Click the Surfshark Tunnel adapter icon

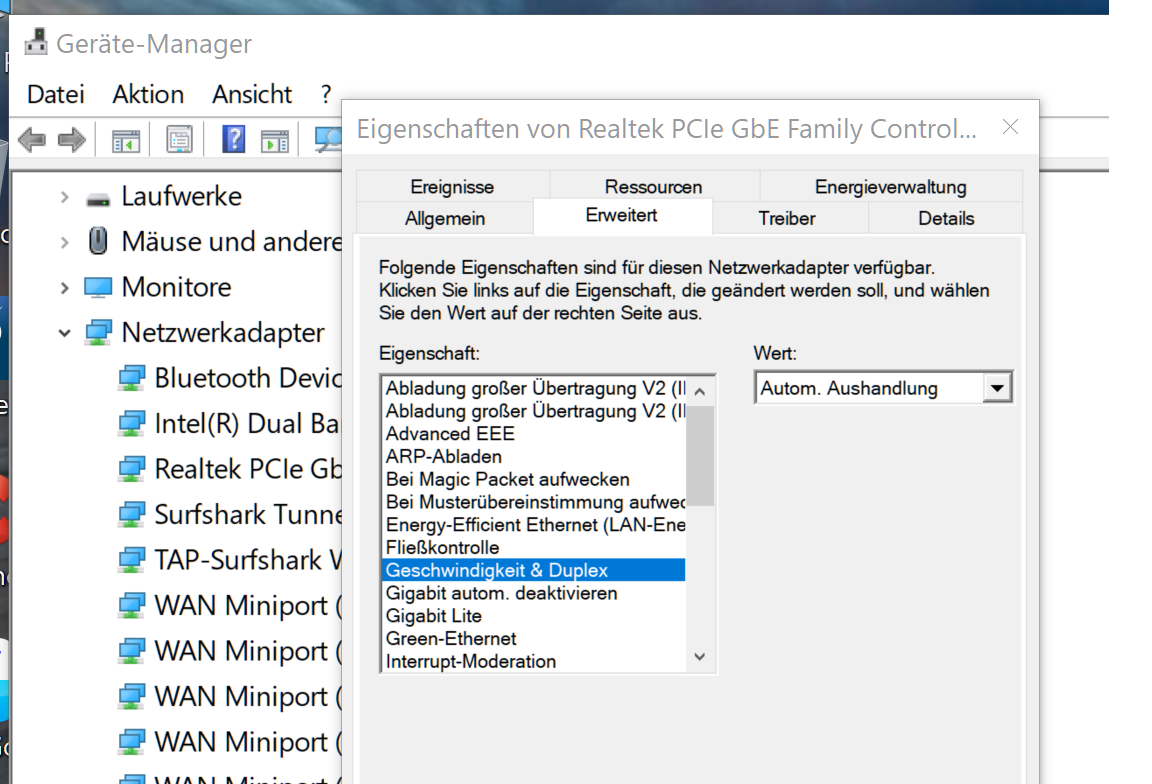click(x=132, y=514)
